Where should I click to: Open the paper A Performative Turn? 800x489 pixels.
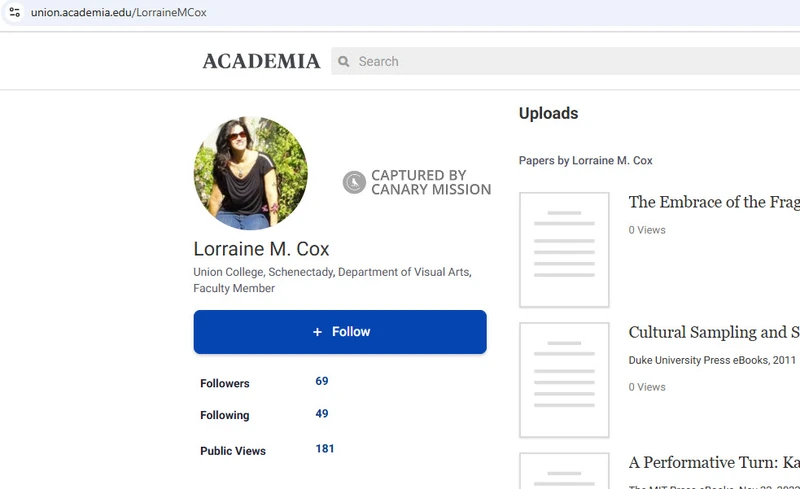(714, 462)
